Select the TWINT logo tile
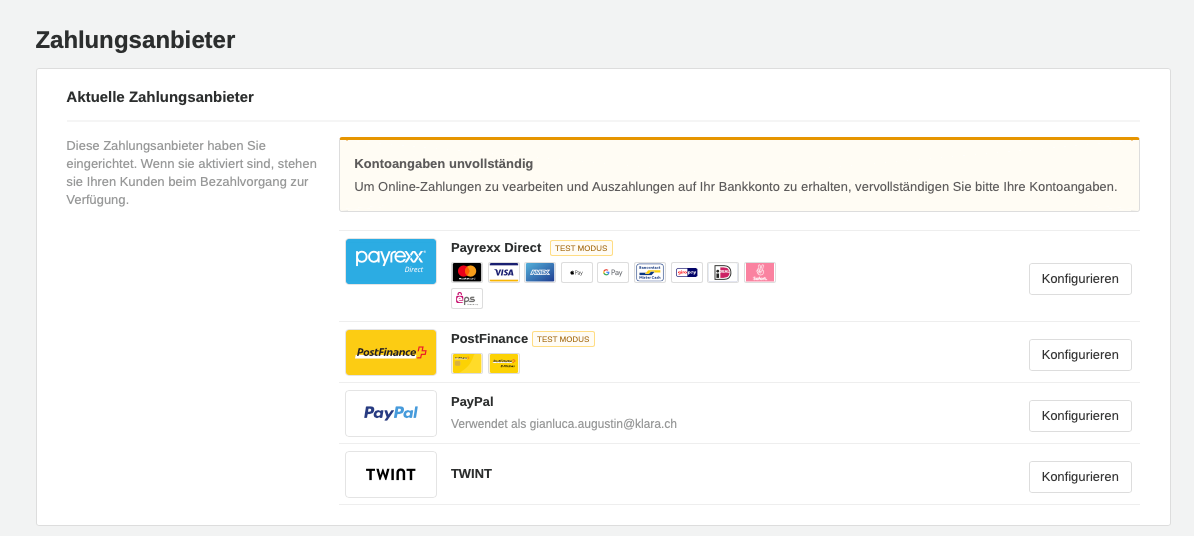This screenshot has width=1194, height=536. pyautogui.click(x=391, y=474)
